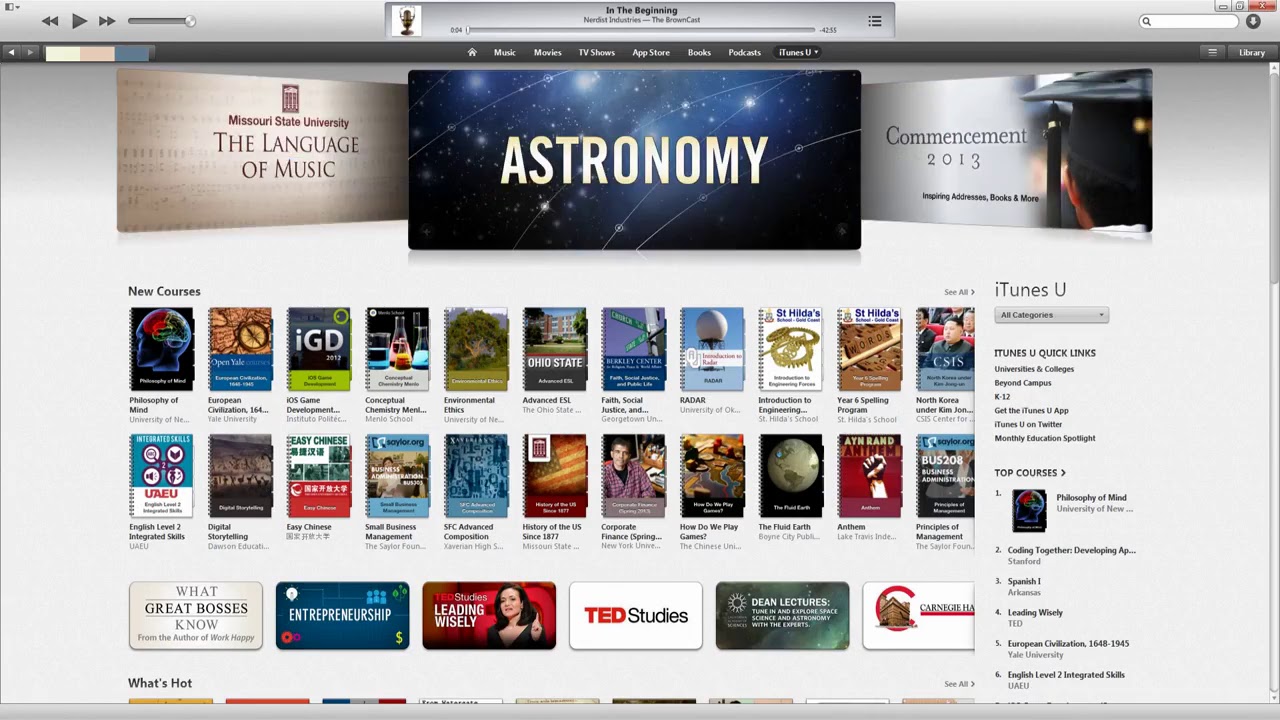Open The Fluid Earth course icon

click(790, 476)
